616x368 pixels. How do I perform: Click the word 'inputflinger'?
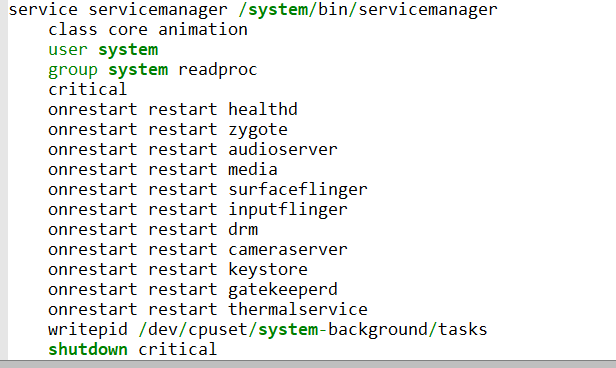(x=288, y=210)
